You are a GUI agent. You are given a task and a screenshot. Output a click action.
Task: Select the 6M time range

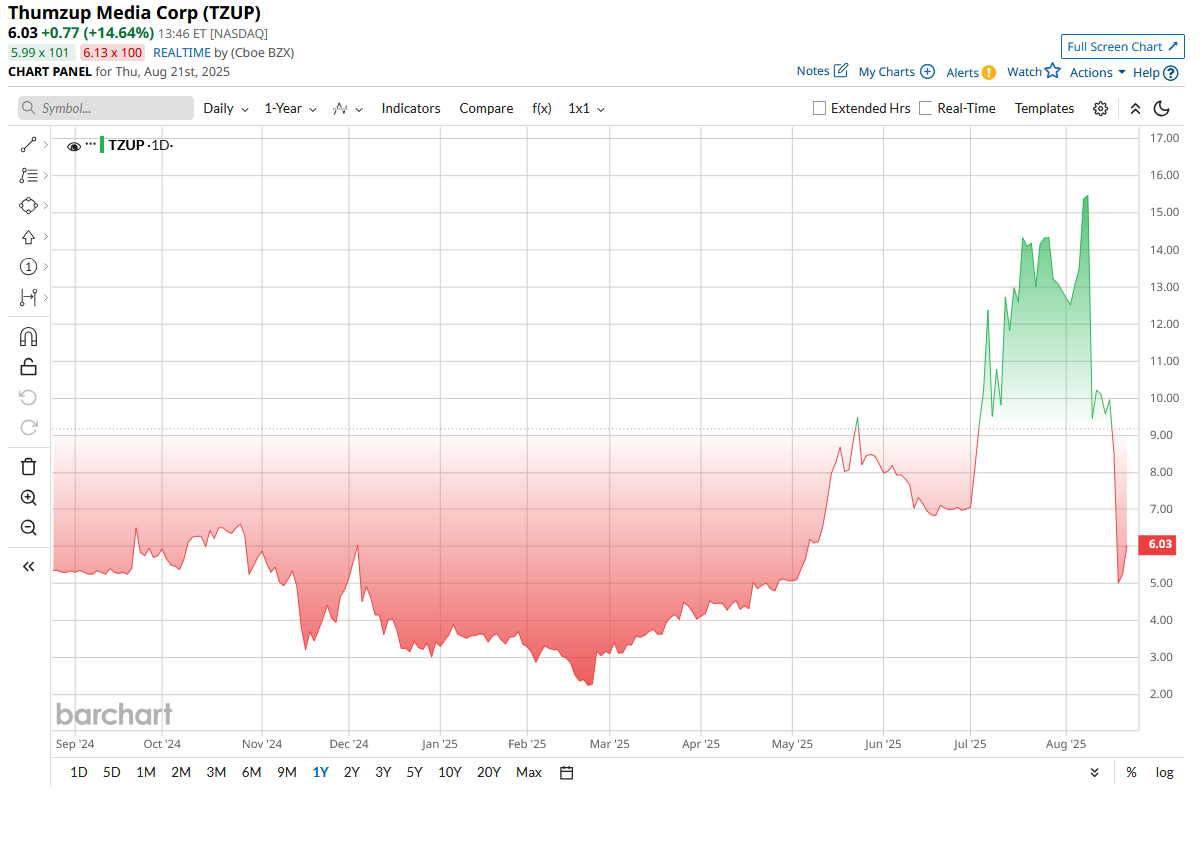(251, 772)
